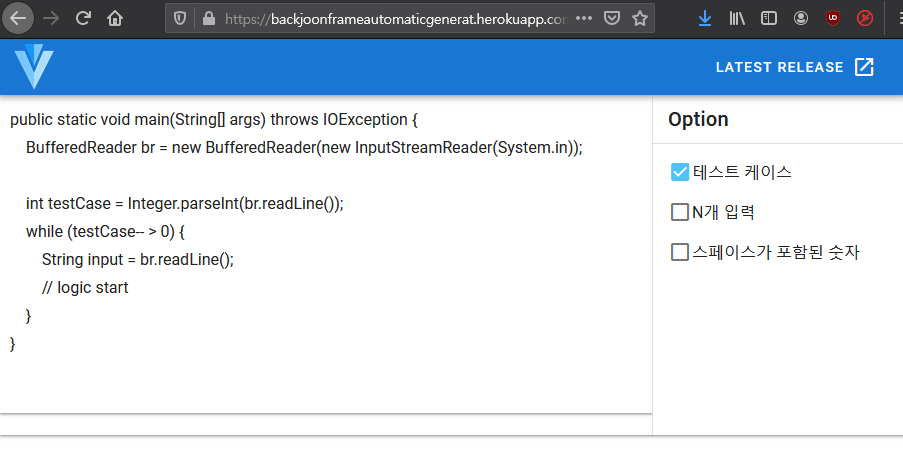Open page actions three-dot menu
This screenshot has width=903, height=451.
point(584,18)
